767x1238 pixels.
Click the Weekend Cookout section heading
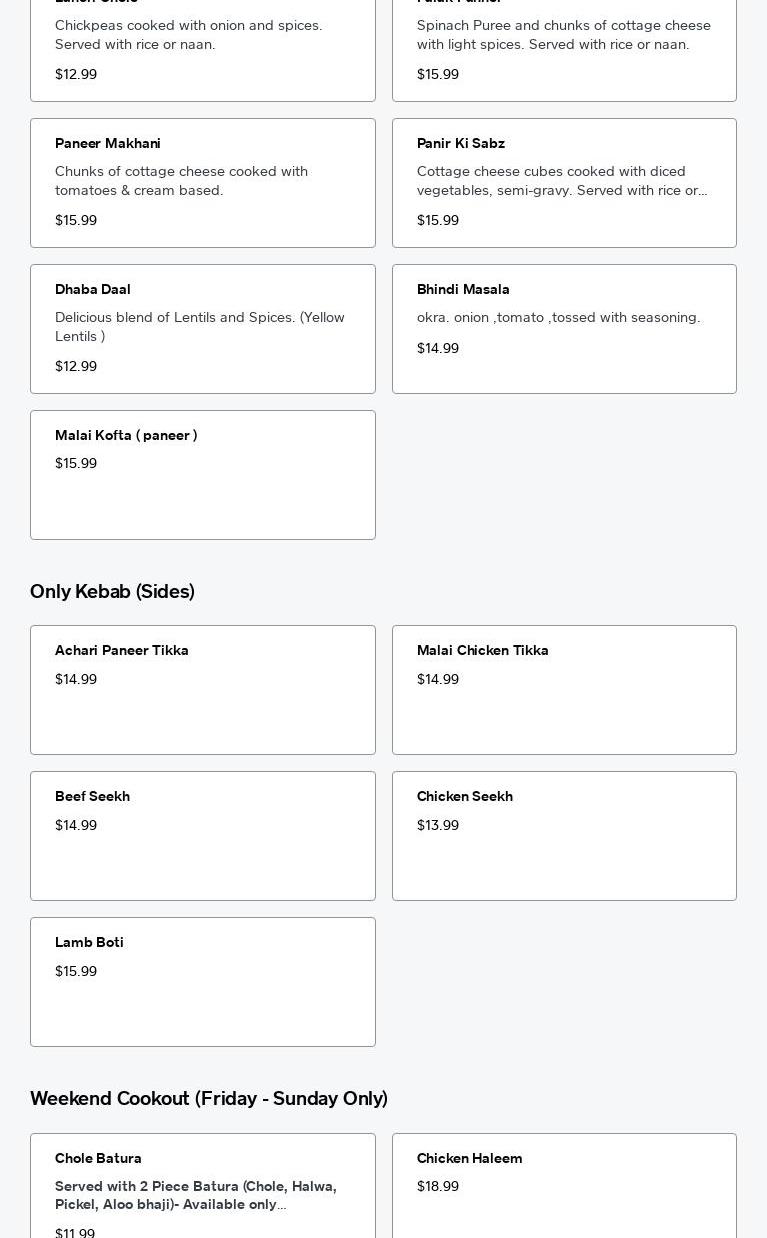(x=208, y=1098)
